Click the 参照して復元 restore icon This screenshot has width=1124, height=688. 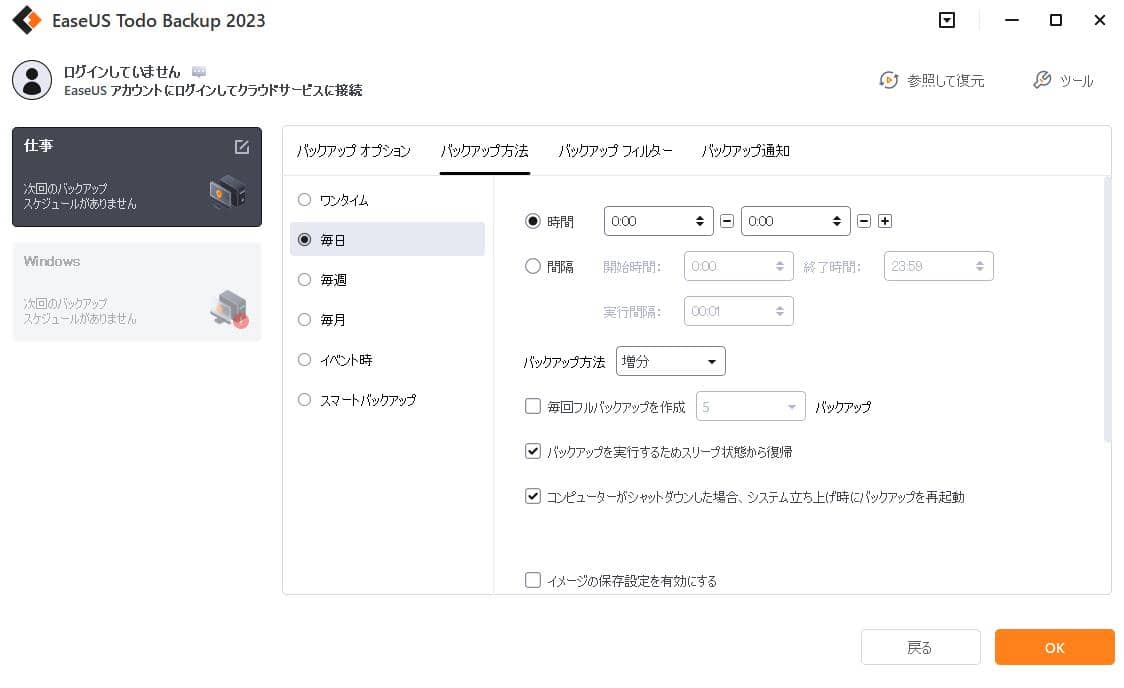point(888,80)
